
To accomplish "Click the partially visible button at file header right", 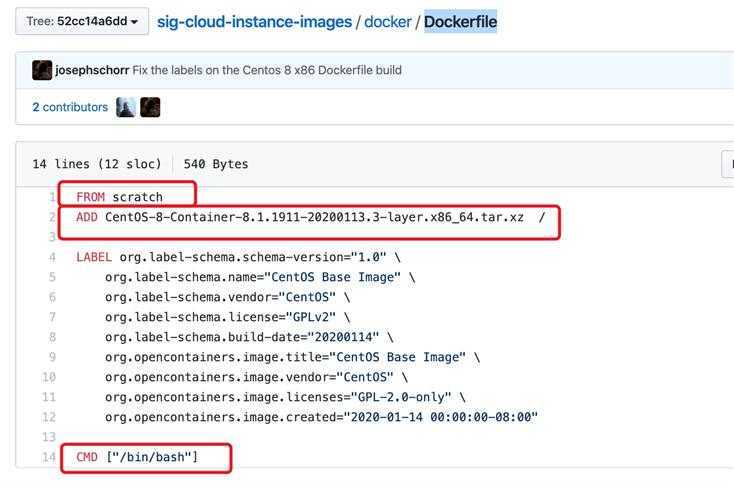I will coord(728,164).
